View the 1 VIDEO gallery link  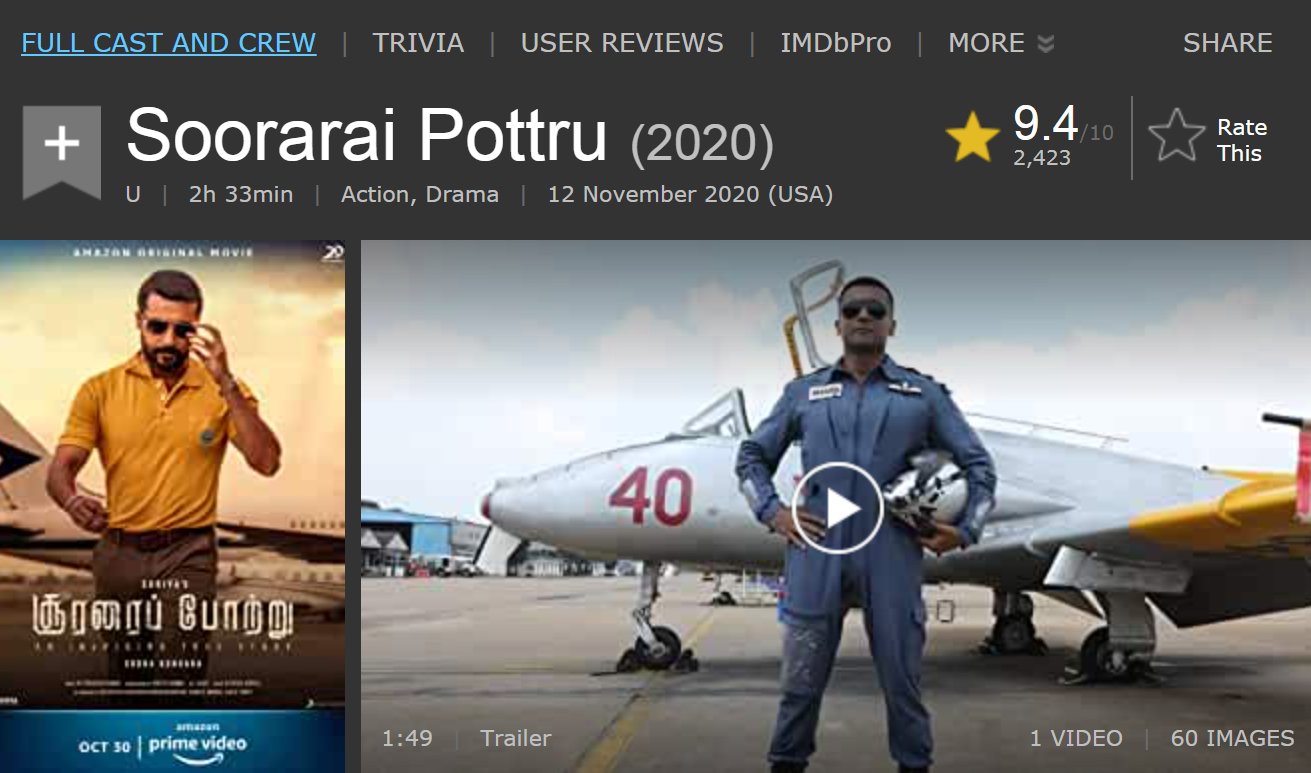[x=1076, y=739]
